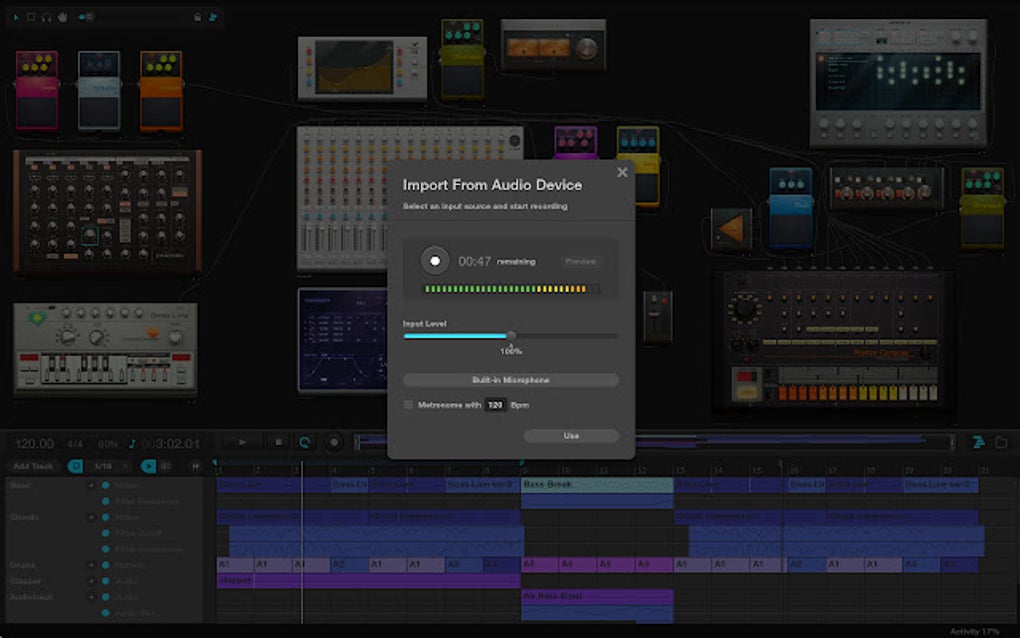Select the rectangle selection tool

point(31,17)
